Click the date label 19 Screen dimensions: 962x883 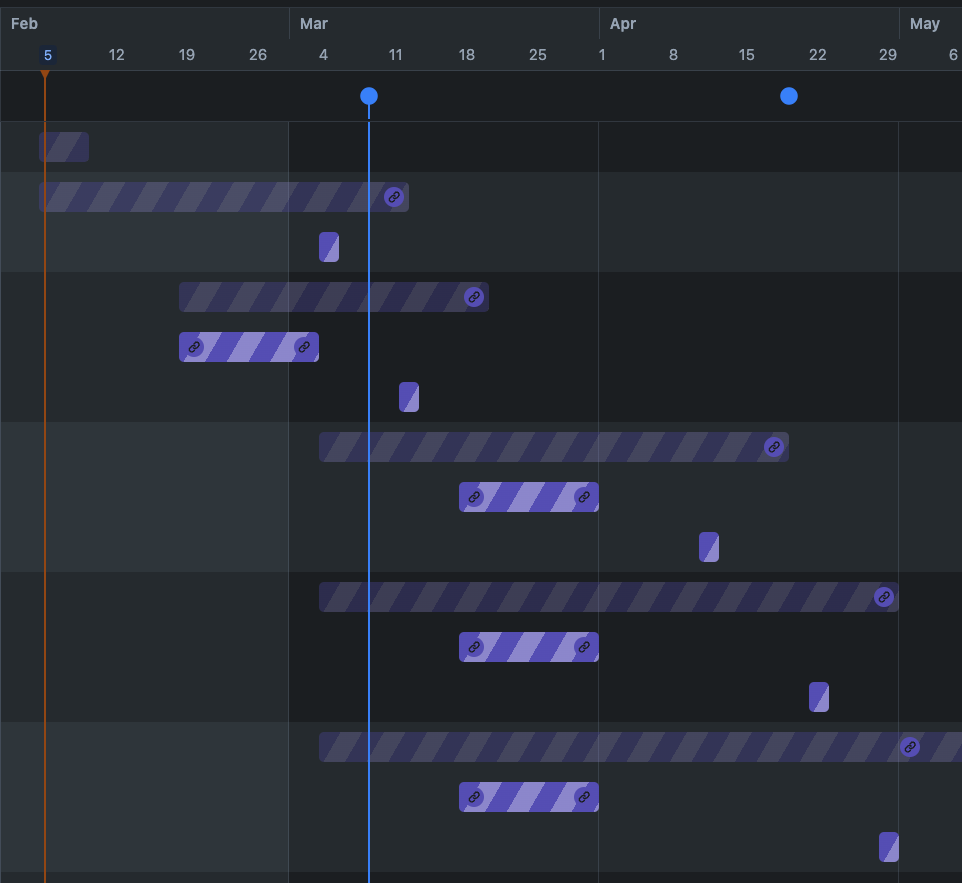tap(187, 55)
